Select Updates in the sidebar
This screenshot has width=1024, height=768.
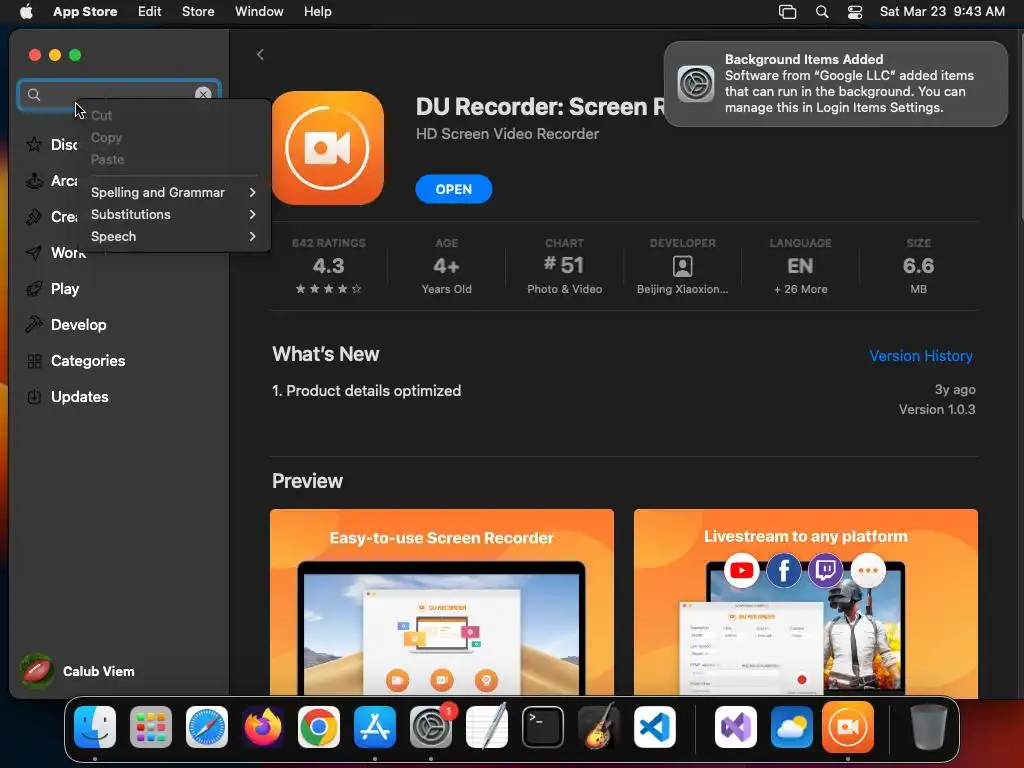coord(80,396)
